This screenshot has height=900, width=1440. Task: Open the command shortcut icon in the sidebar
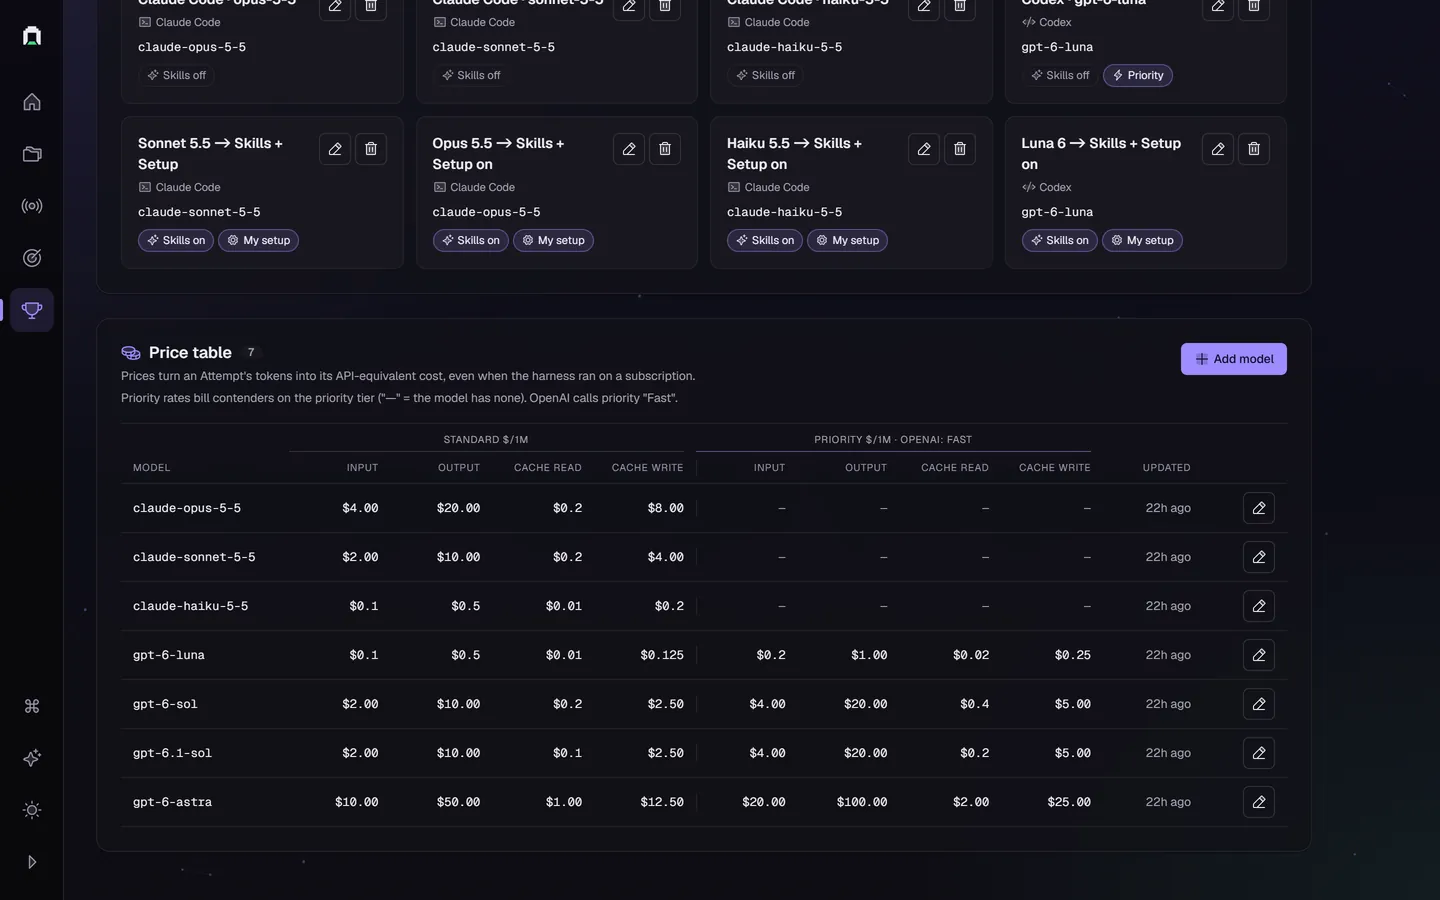(x=32, y=706)
